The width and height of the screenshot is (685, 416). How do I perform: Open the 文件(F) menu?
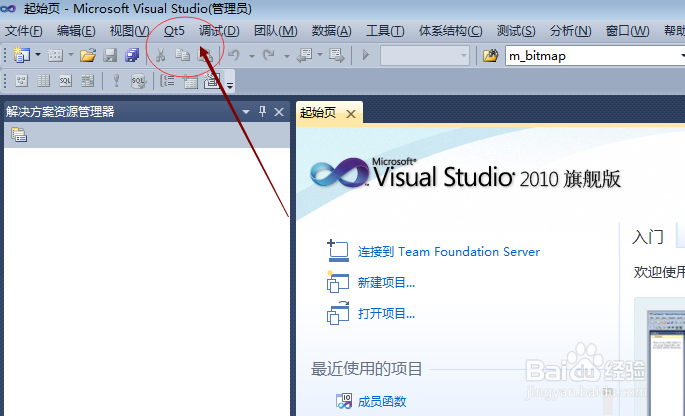coord(24,31)
